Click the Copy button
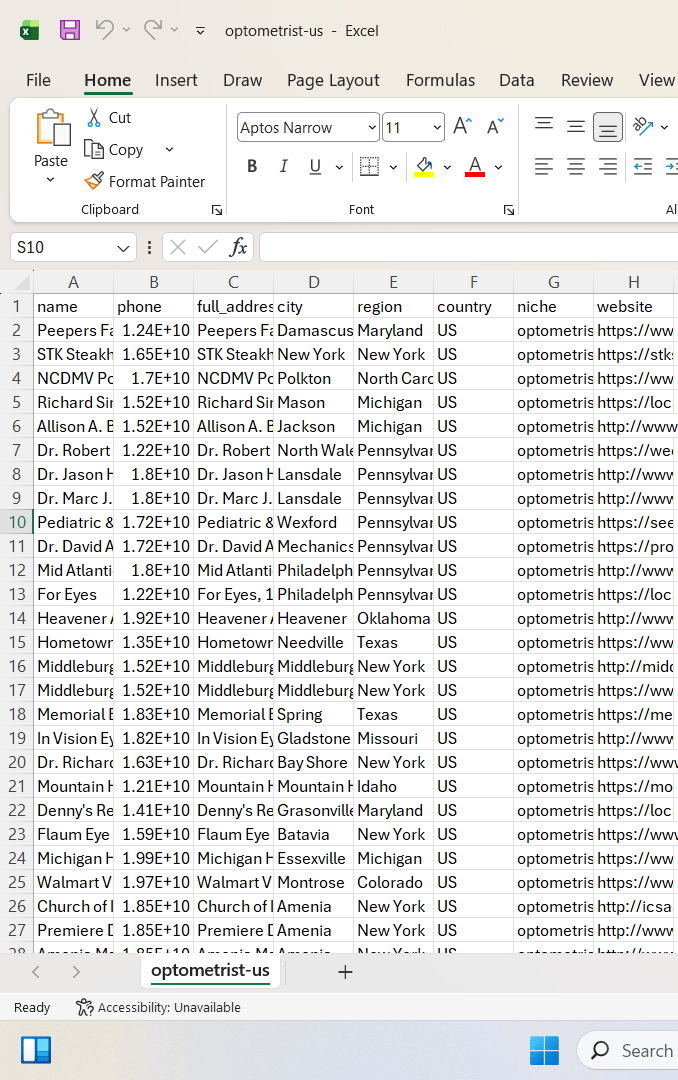 click(x=113, y=149)
